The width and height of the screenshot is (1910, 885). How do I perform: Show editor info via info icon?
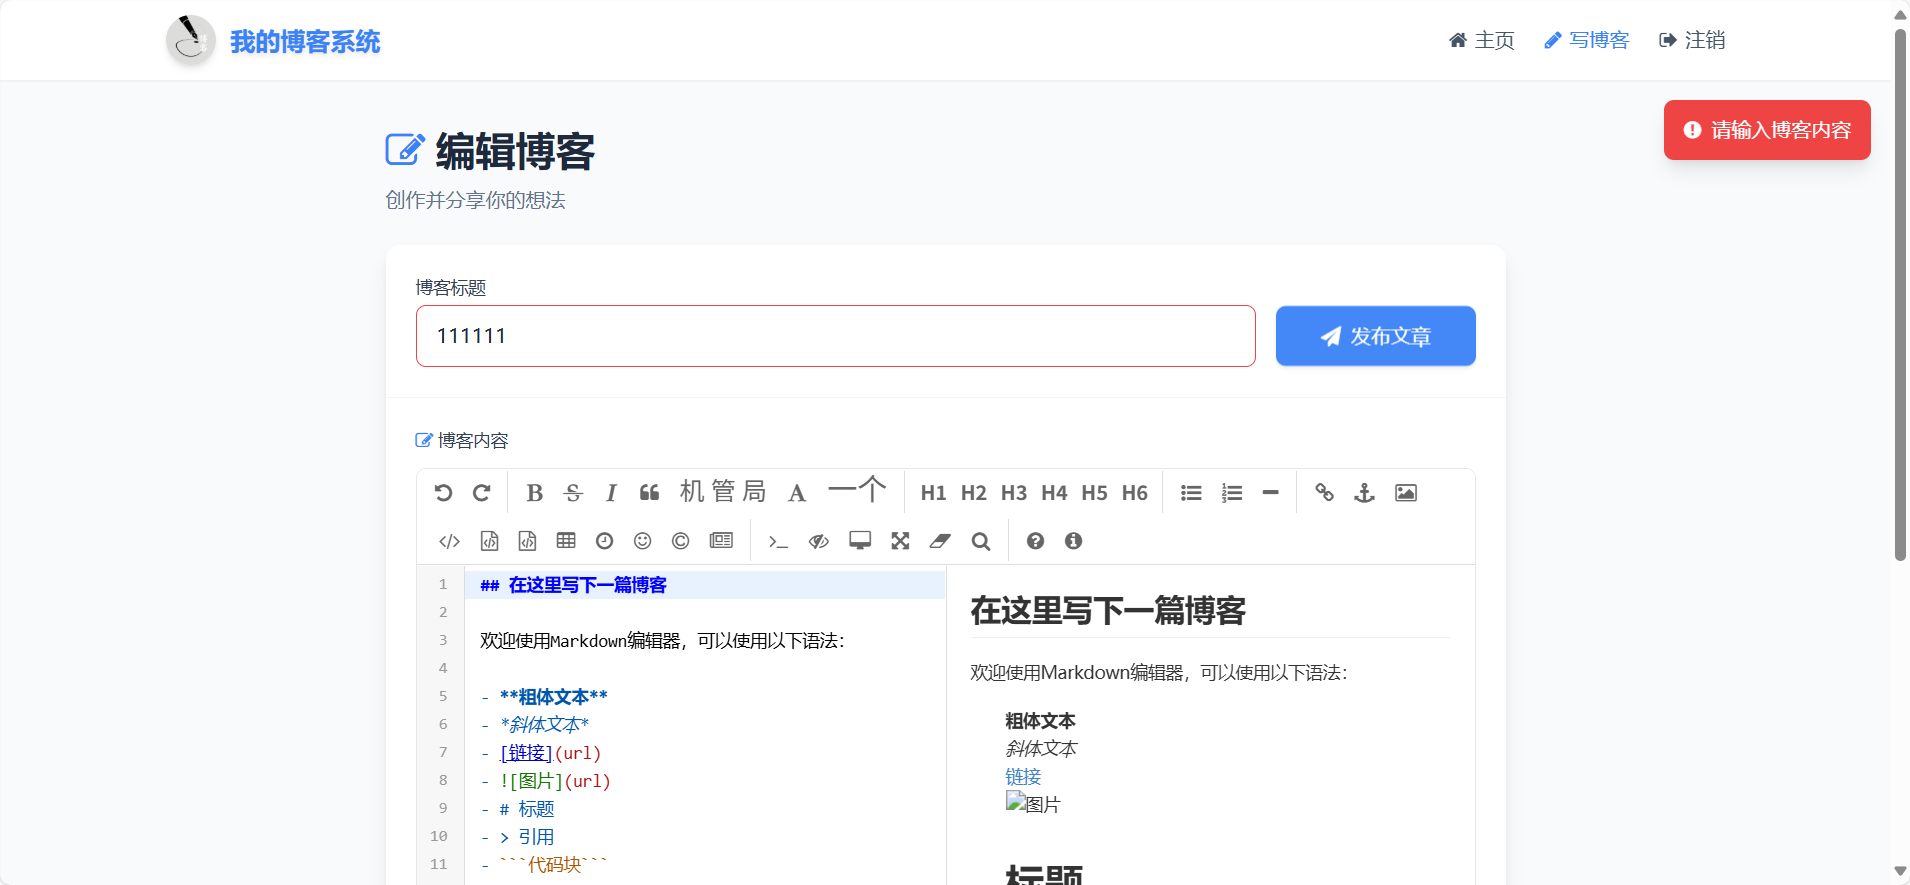pos(1074,541)
